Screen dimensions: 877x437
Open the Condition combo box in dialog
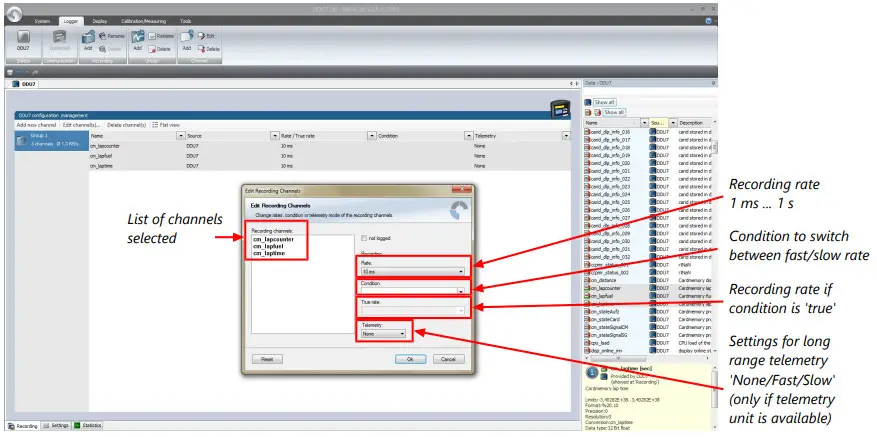coord(413,291)
